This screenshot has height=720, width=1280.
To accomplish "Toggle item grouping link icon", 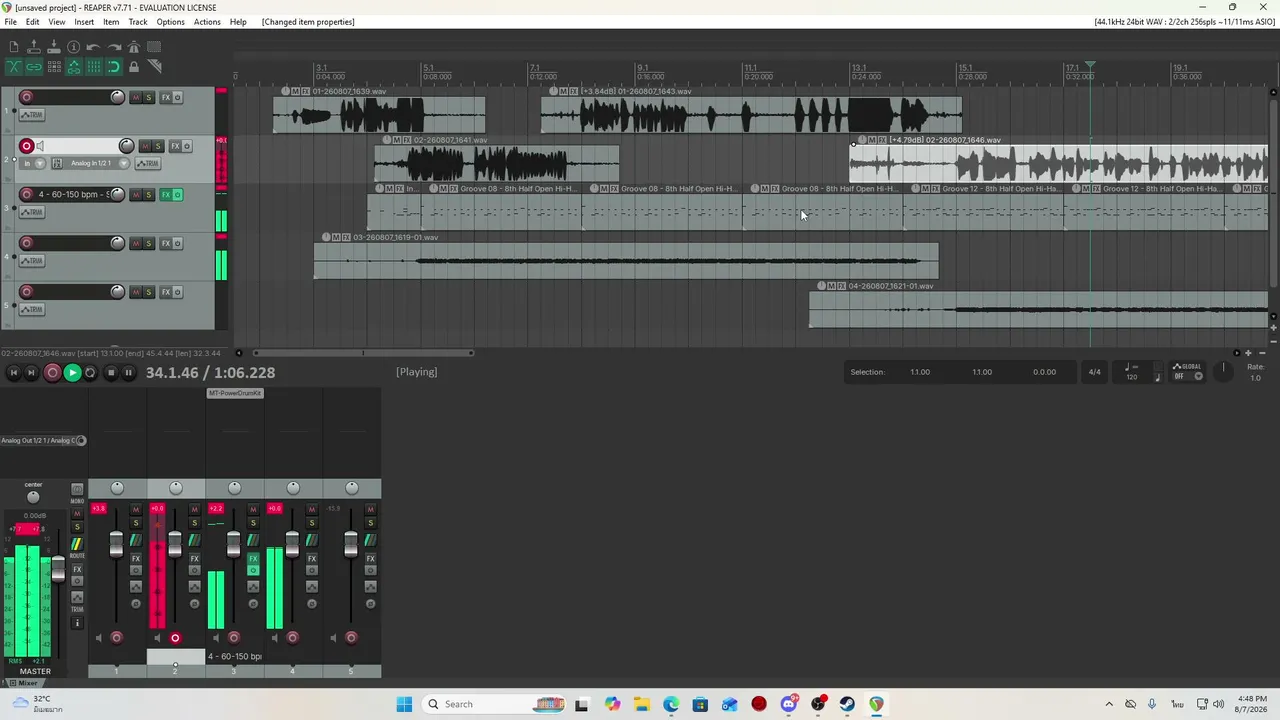I will 33,67.
